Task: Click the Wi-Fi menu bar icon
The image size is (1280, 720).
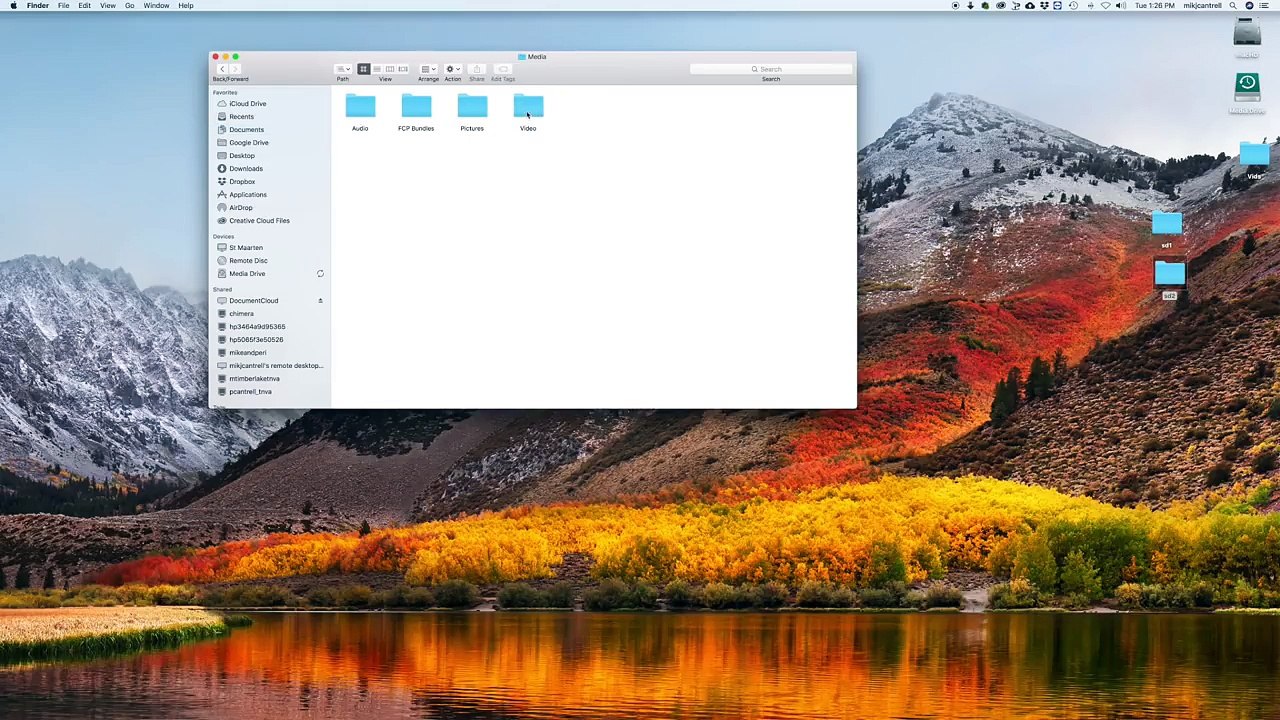Action: click(x=1105, y=6)
